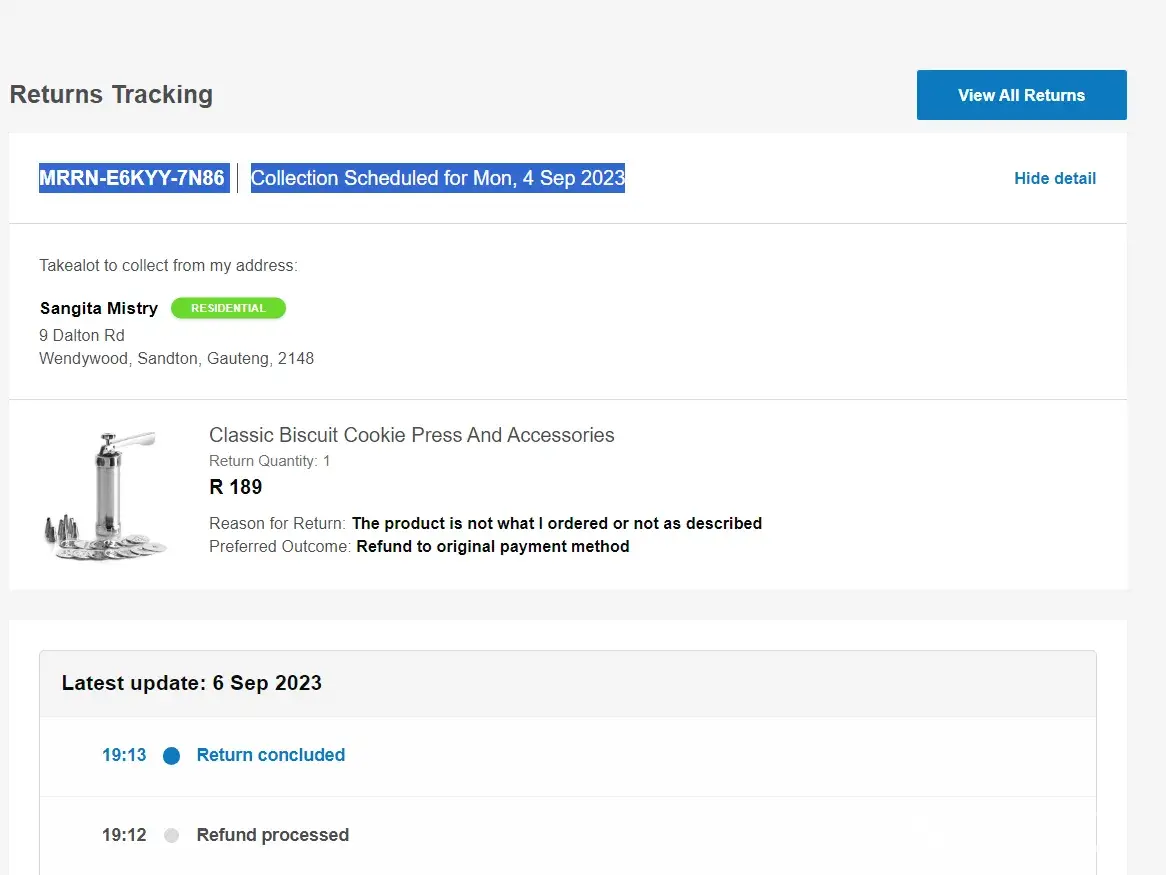Click the 9 Dalton Rd address line
The height and width of the screenshot is (875, 1166).
pyautogui.click(x=82, y=335)
